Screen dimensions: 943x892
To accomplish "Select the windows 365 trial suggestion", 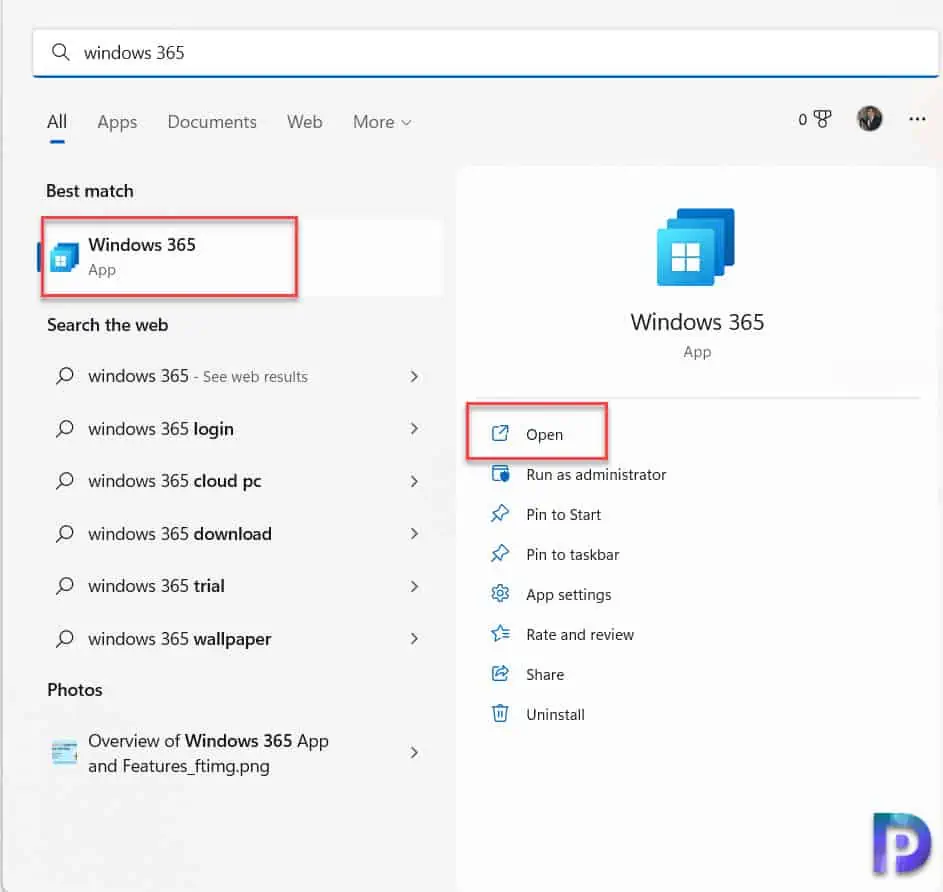I will pyautogui.click(x=156, y=586).
